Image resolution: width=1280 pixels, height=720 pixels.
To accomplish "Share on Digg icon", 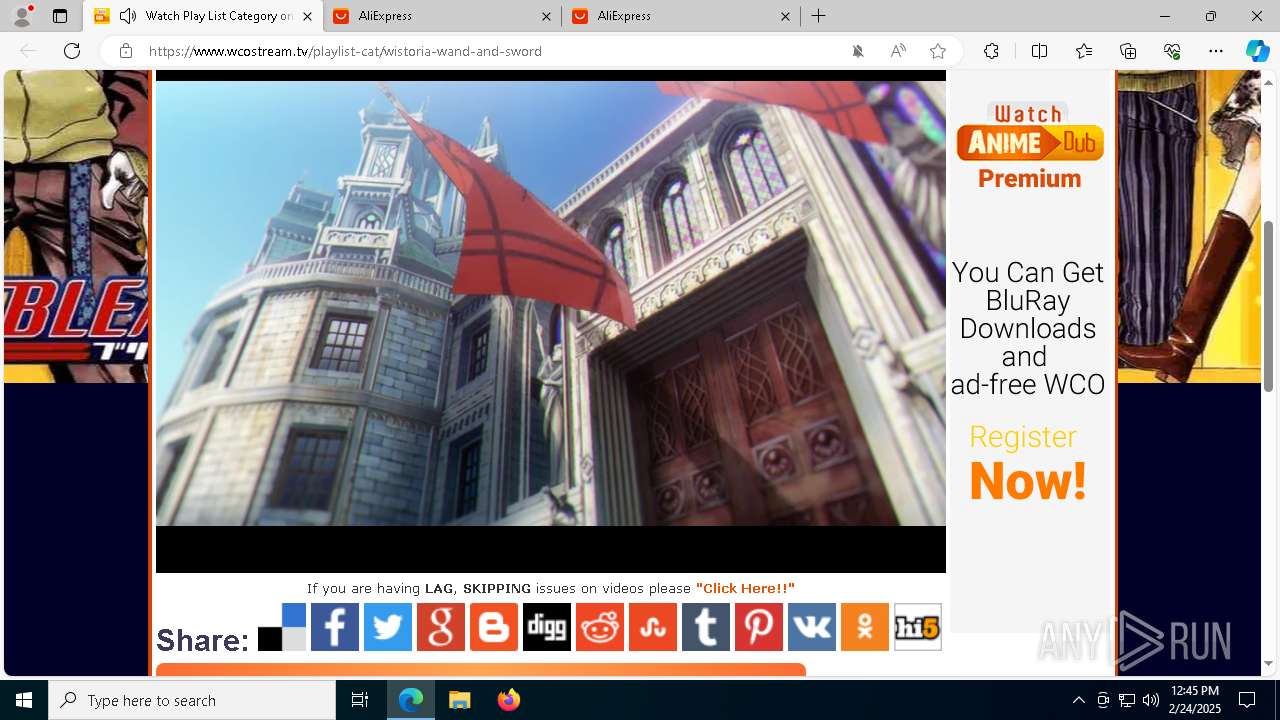I will [547, 627].
